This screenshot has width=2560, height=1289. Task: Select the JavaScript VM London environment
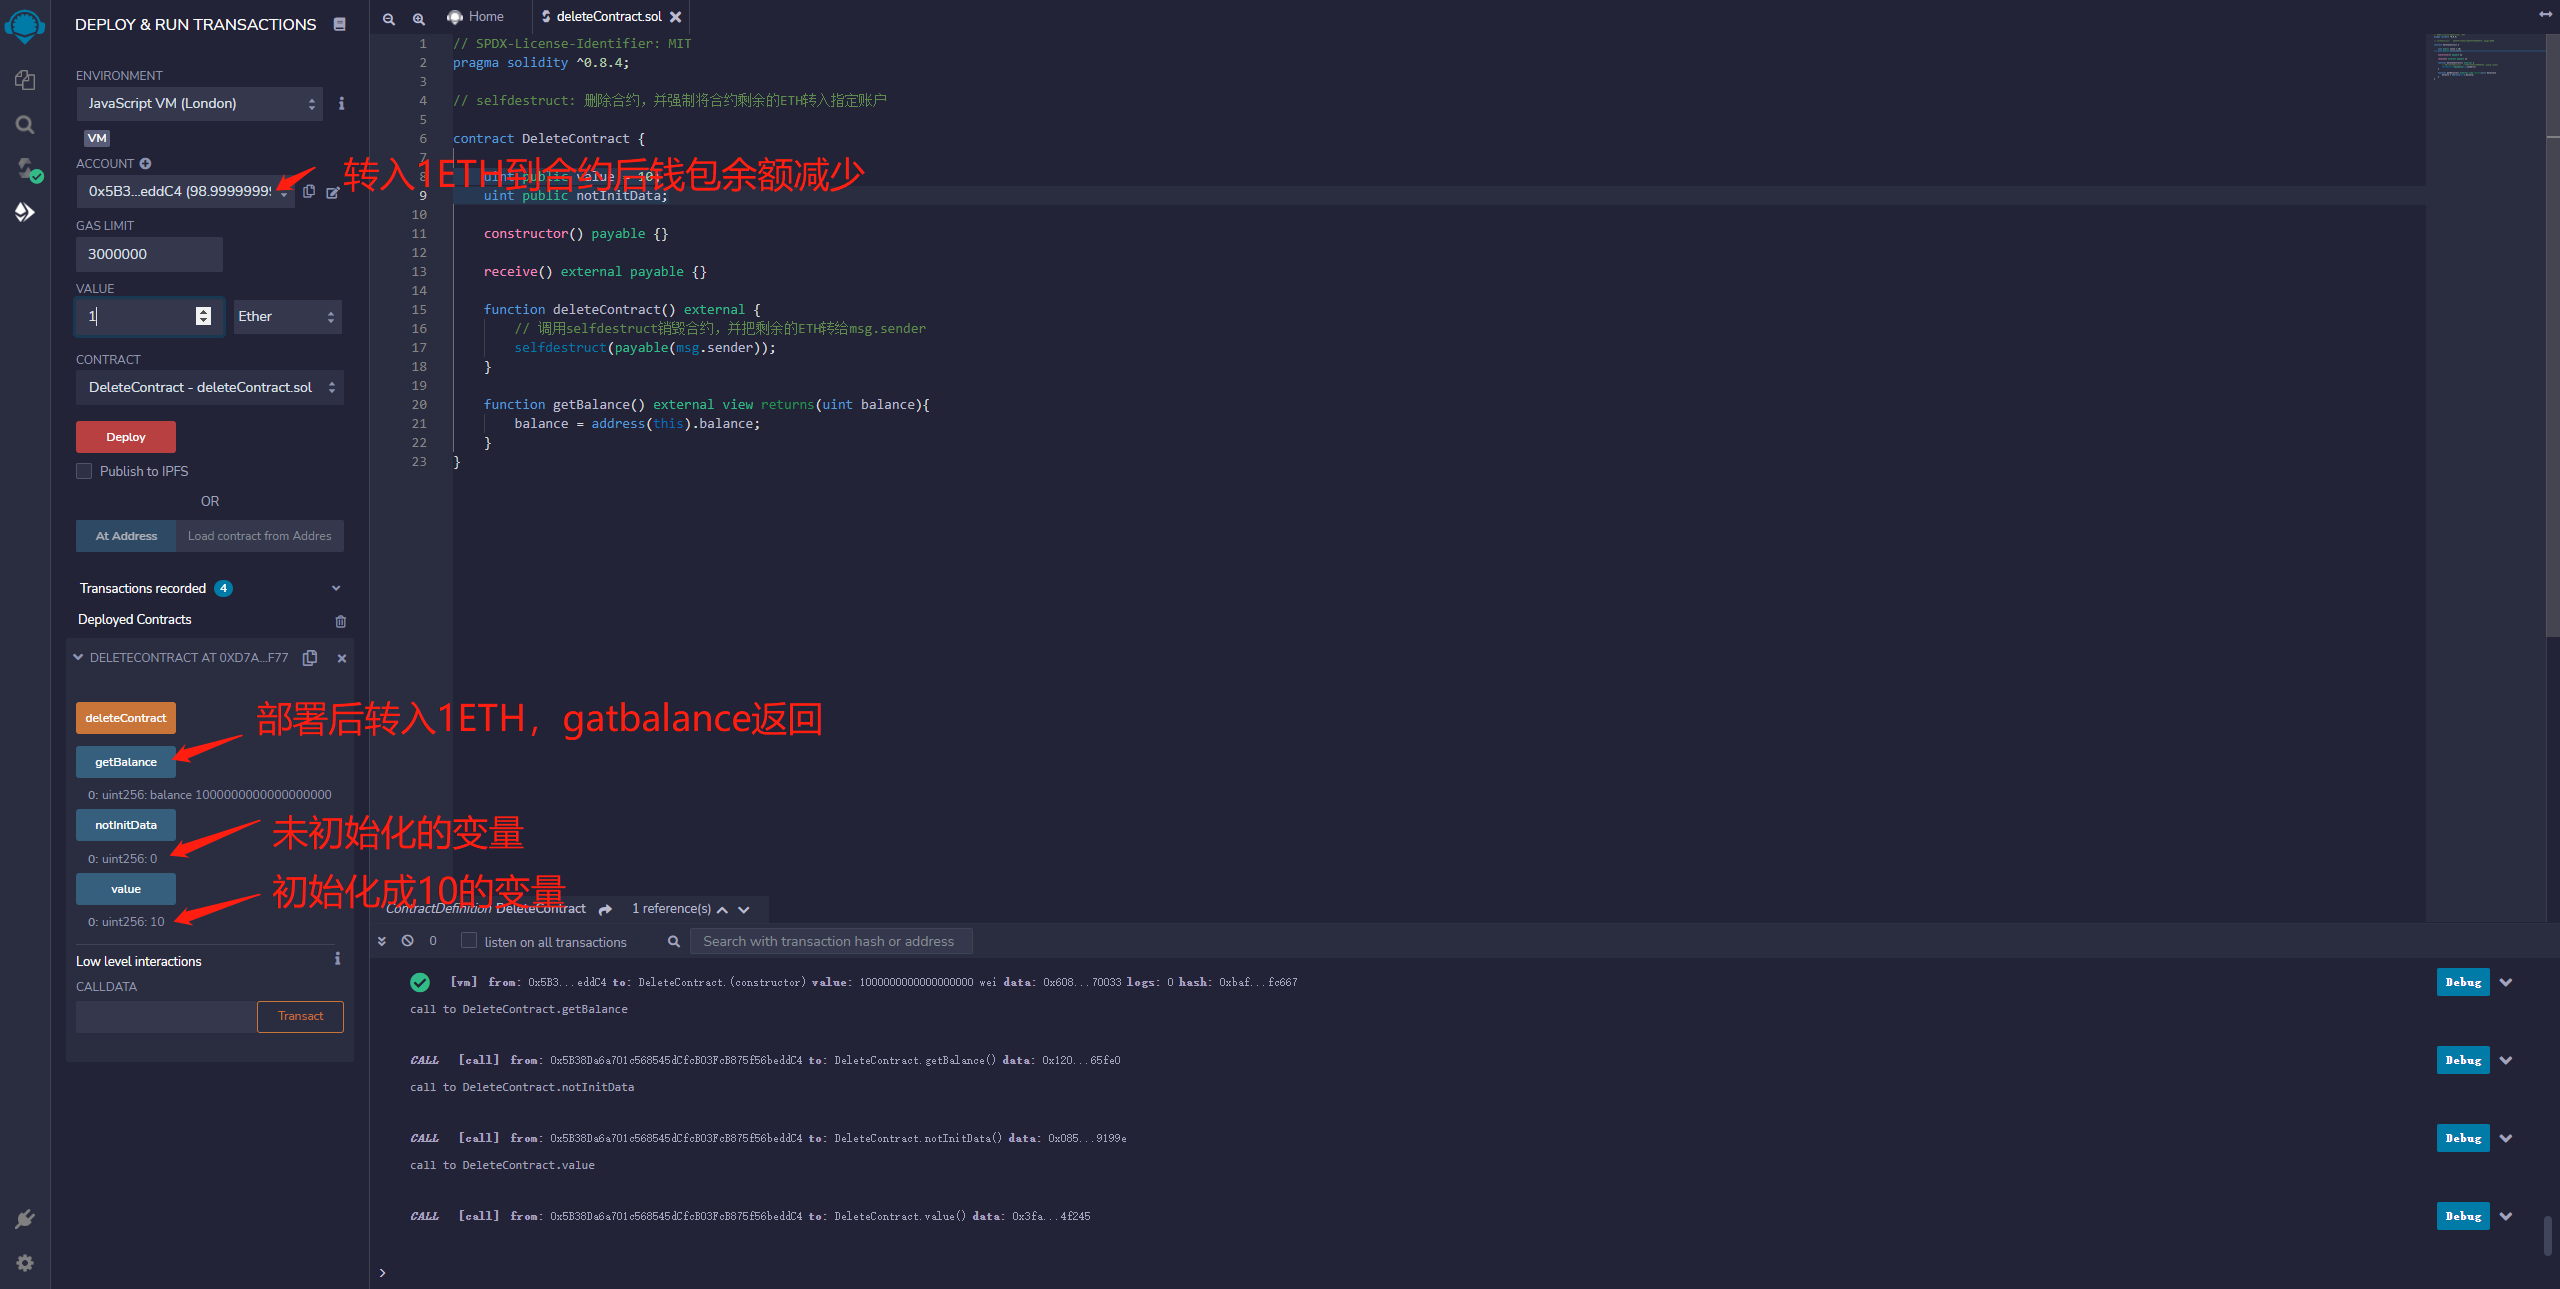197,102
